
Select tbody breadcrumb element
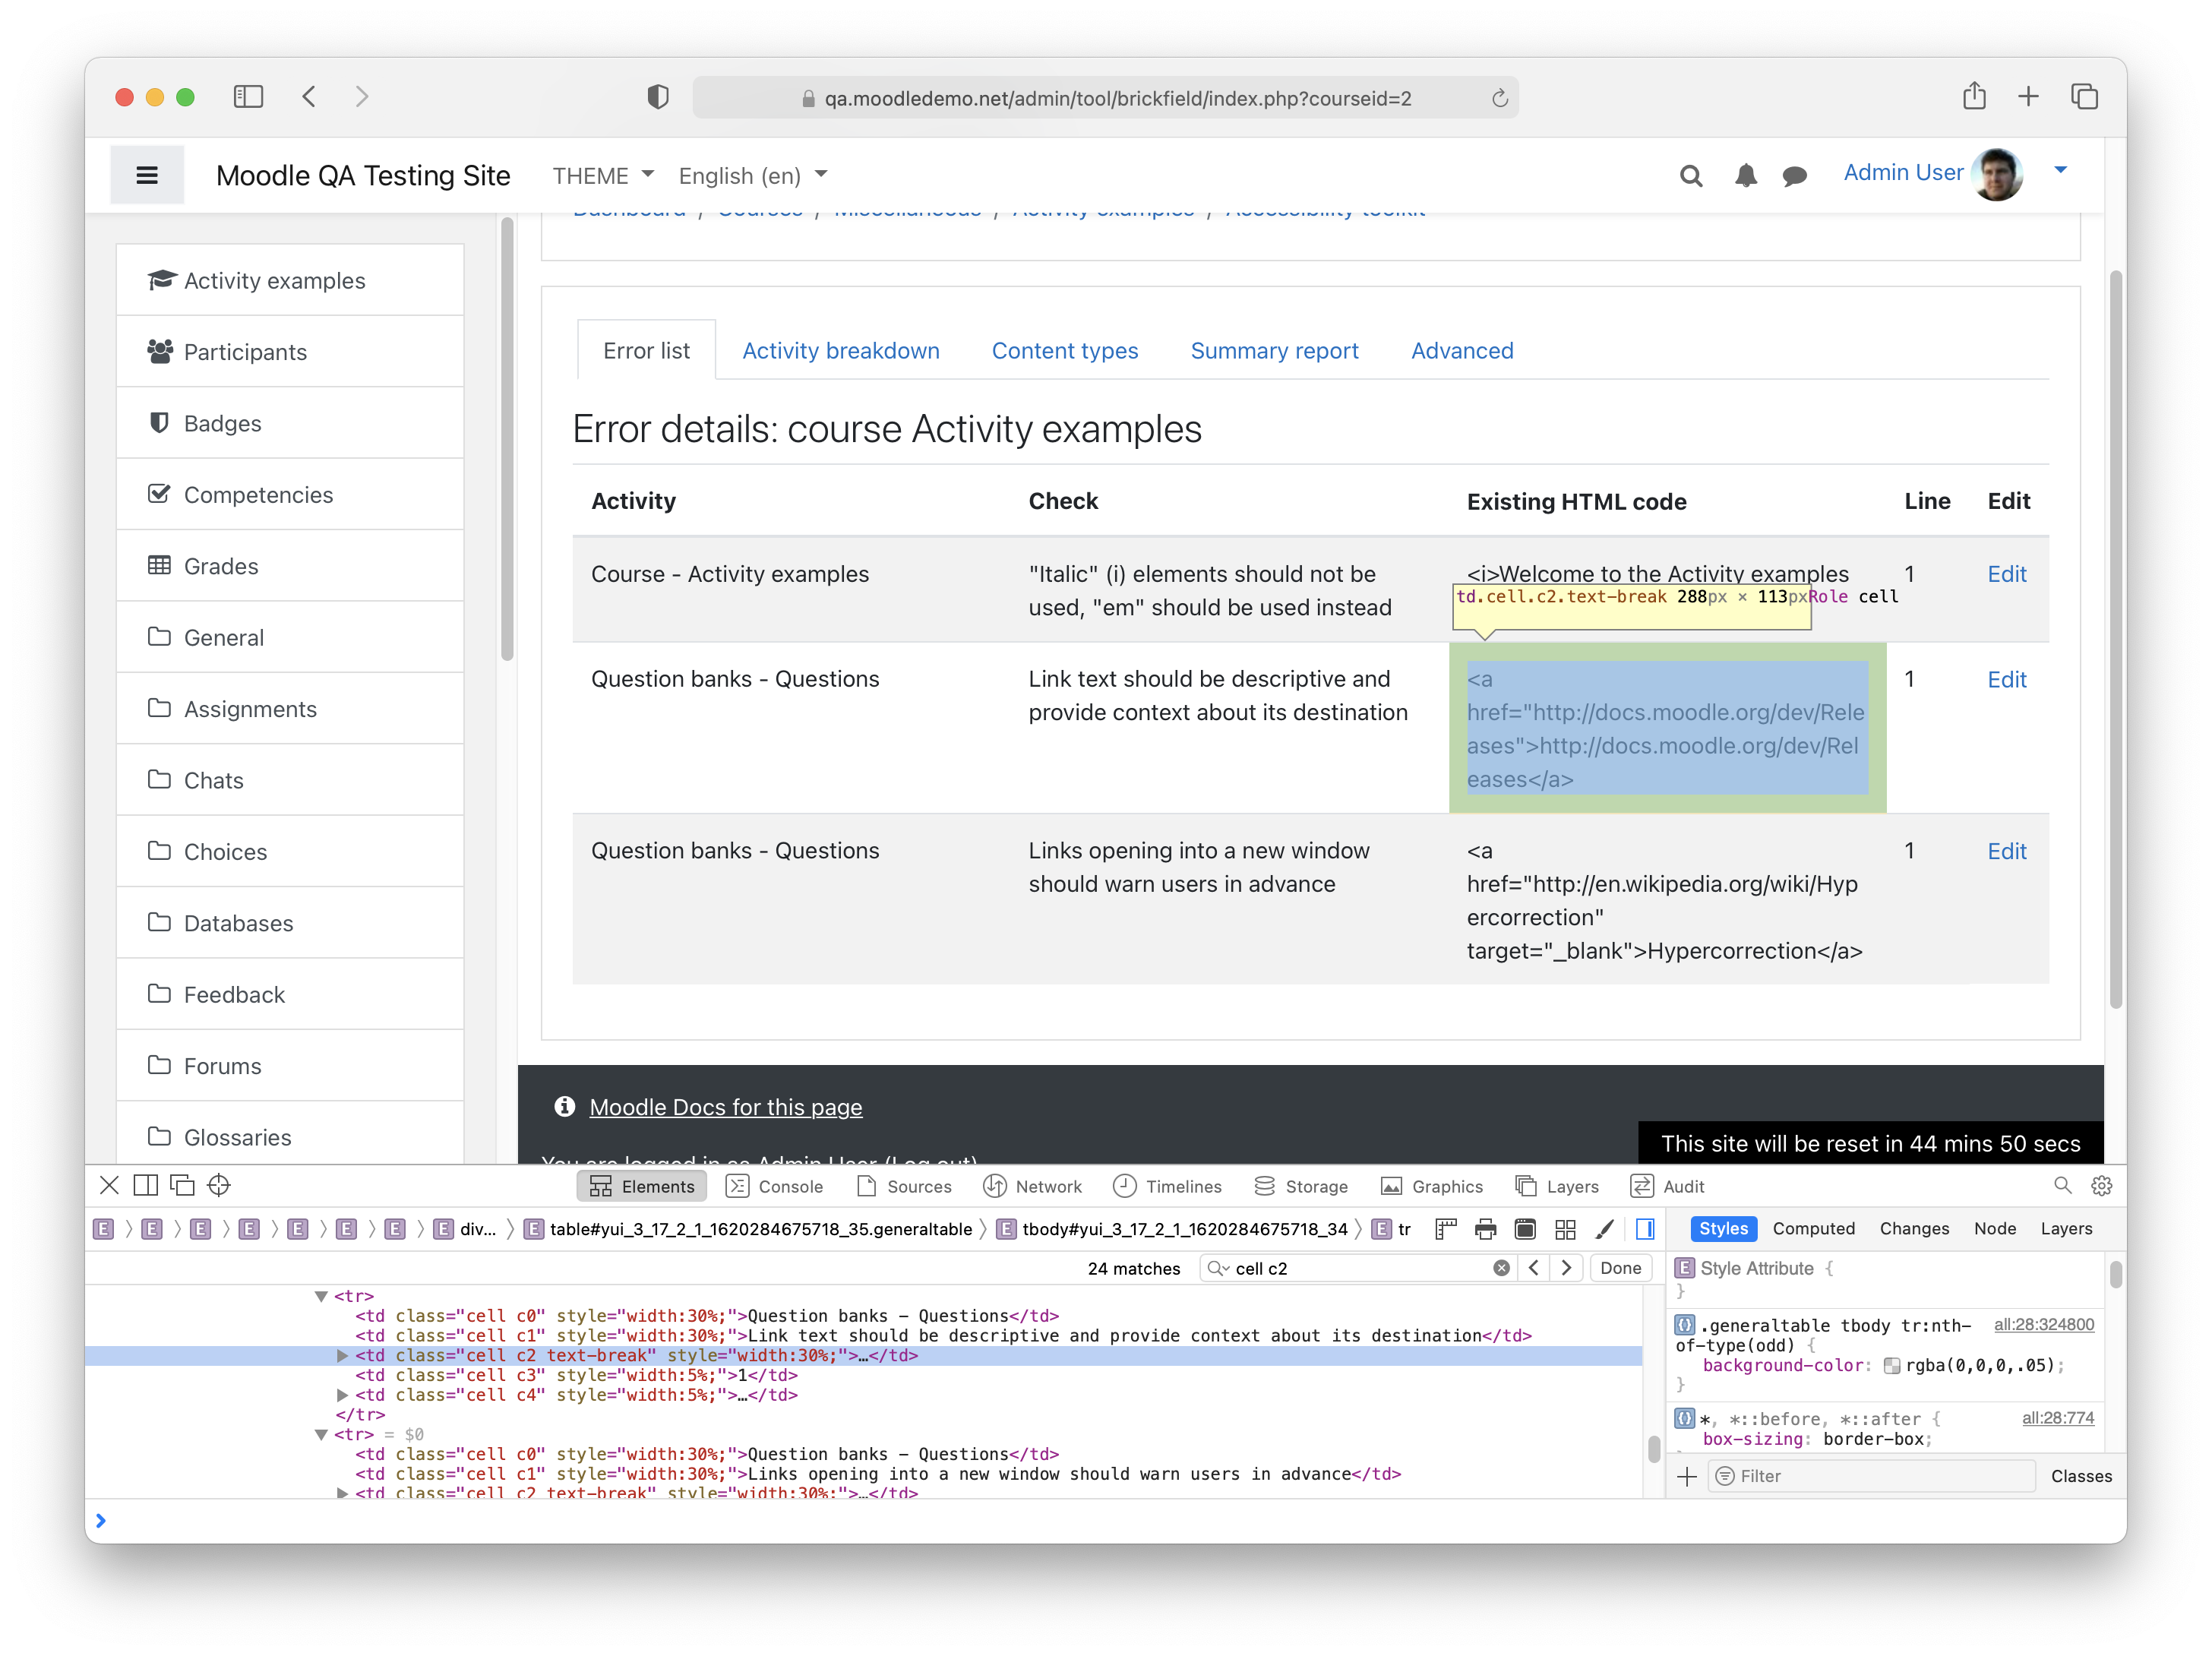pos(1172,1229)
